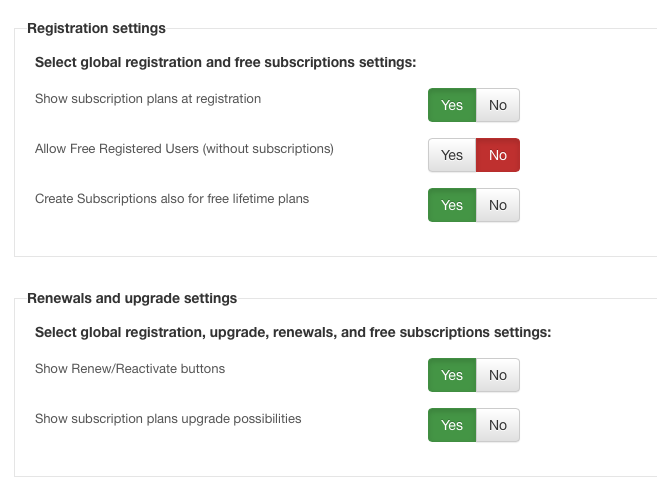The width and height of the screenshot is (657, 489).
Task: Enable Show subscription plans at registration
Action: click(452, 105)
